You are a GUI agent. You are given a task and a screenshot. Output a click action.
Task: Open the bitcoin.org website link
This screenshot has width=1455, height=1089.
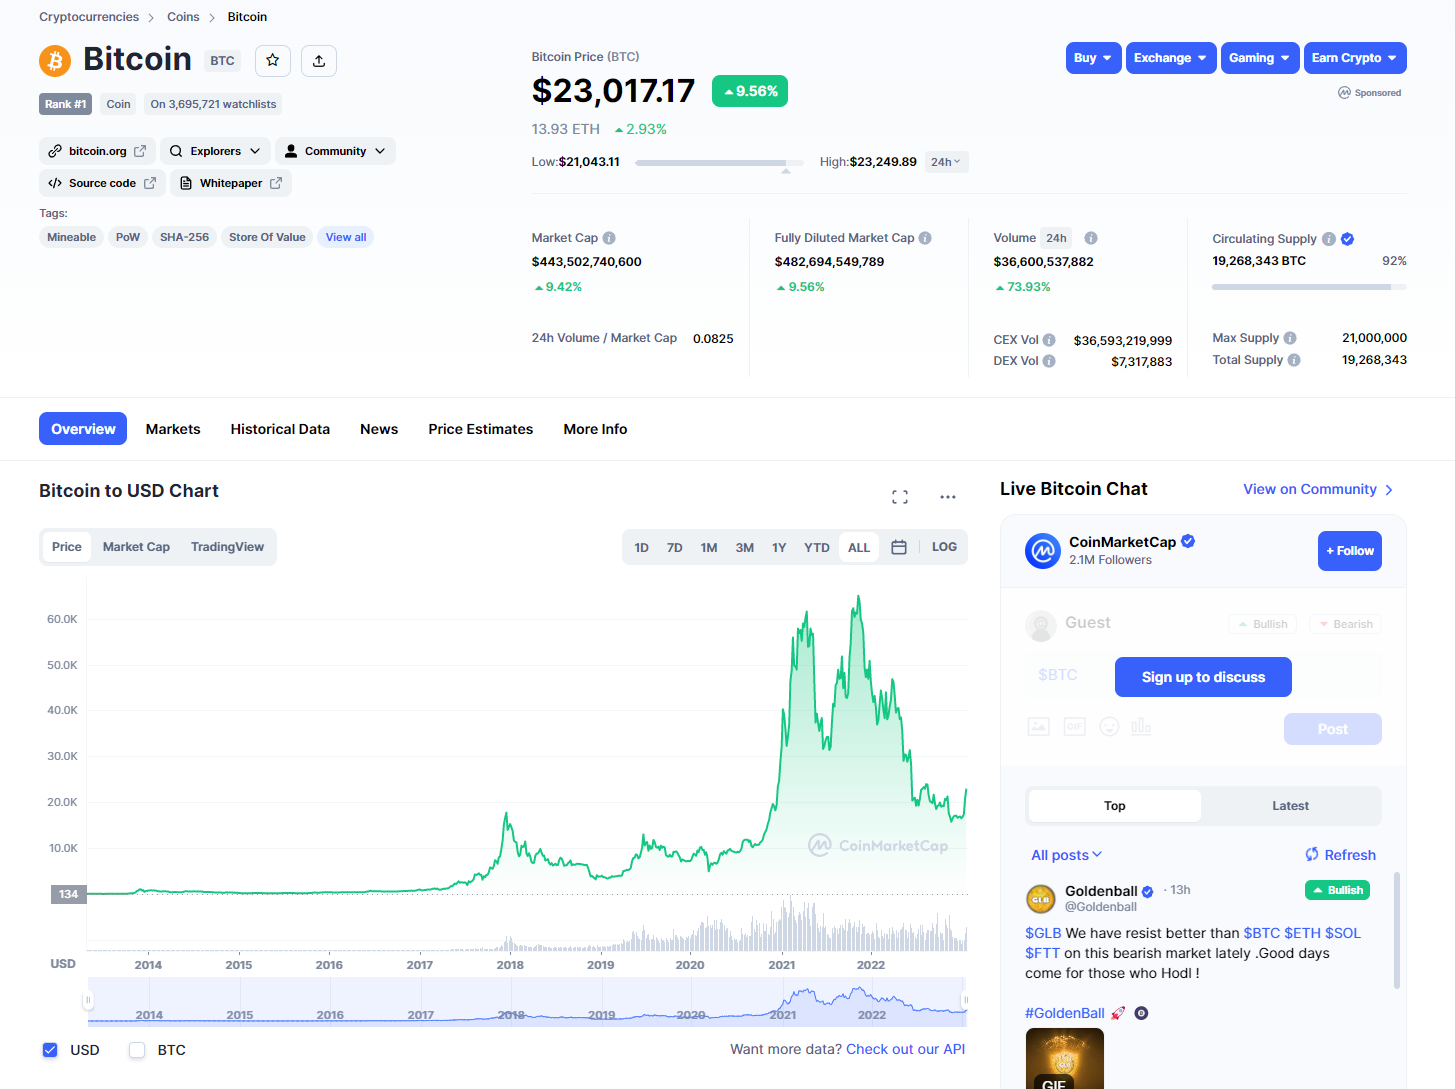98,151
